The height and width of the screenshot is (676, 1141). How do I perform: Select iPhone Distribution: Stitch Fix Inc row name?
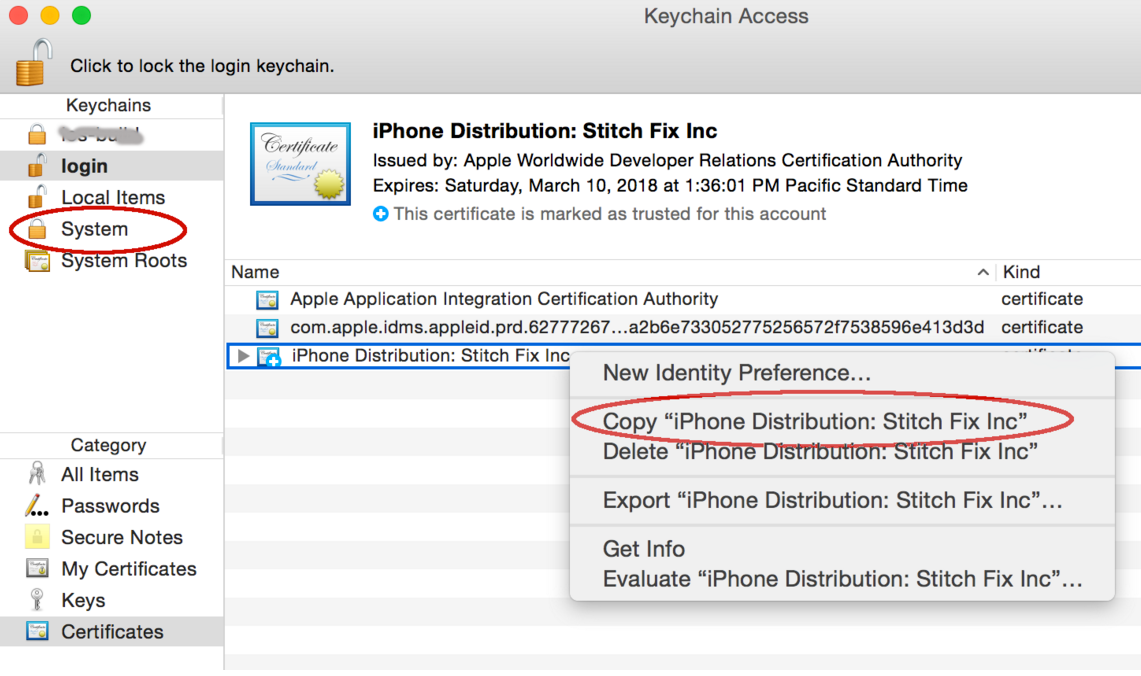point(430,356)
